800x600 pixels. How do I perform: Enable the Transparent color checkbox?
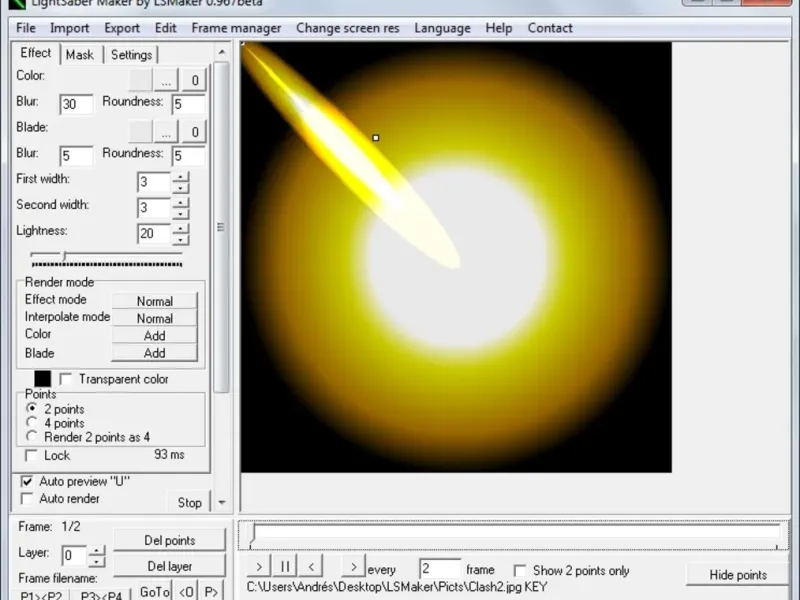point(66,379)
